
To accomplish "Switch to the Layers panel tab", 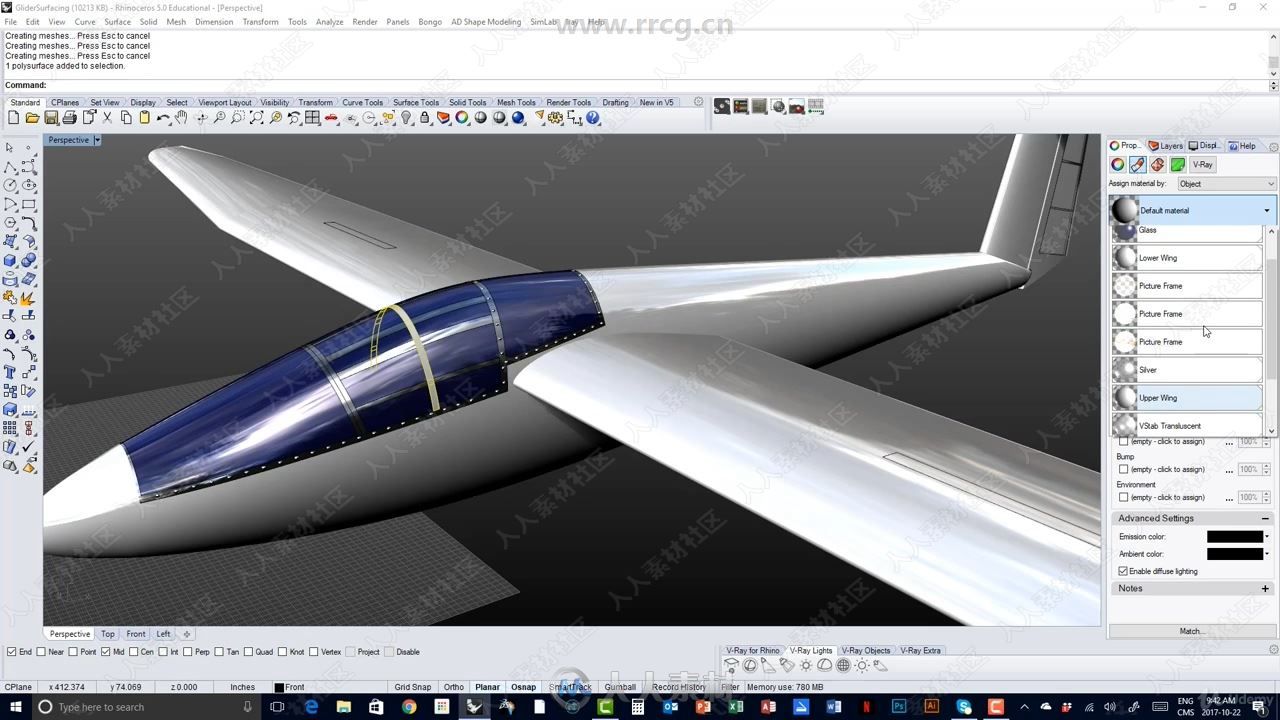I will tap(1166, 146).
